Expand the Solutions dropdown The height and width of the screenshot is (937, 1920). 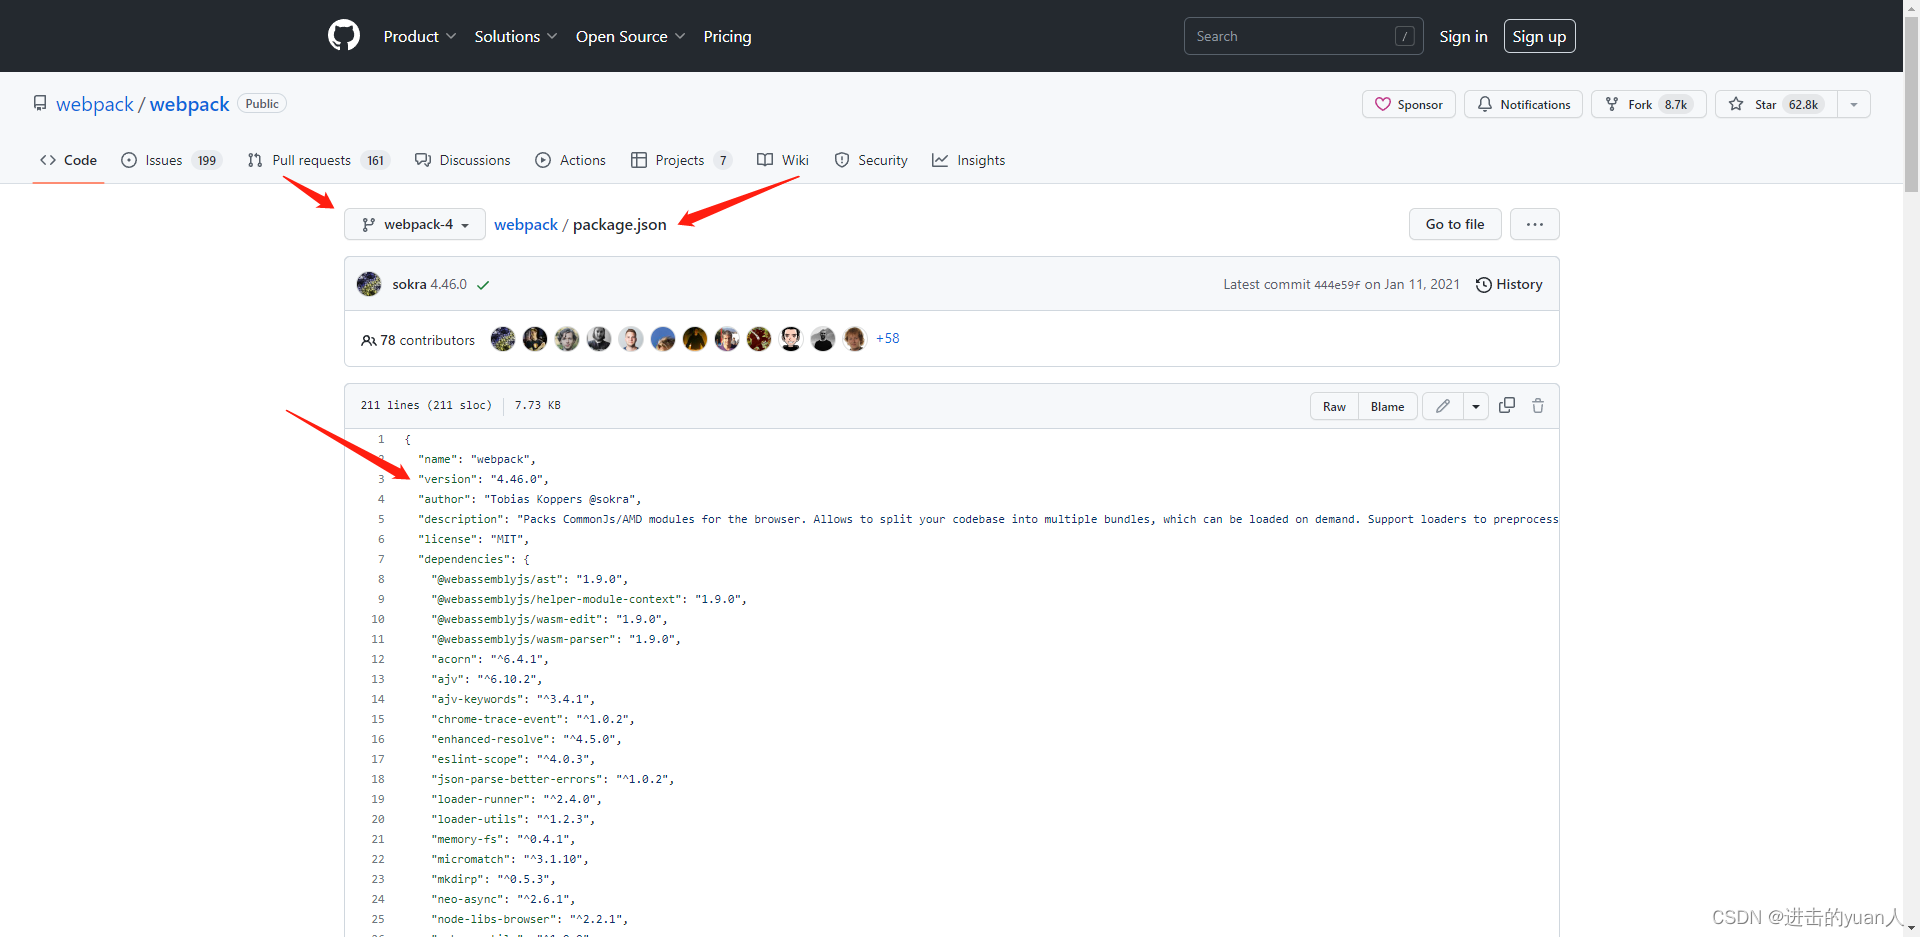[516, 36]
